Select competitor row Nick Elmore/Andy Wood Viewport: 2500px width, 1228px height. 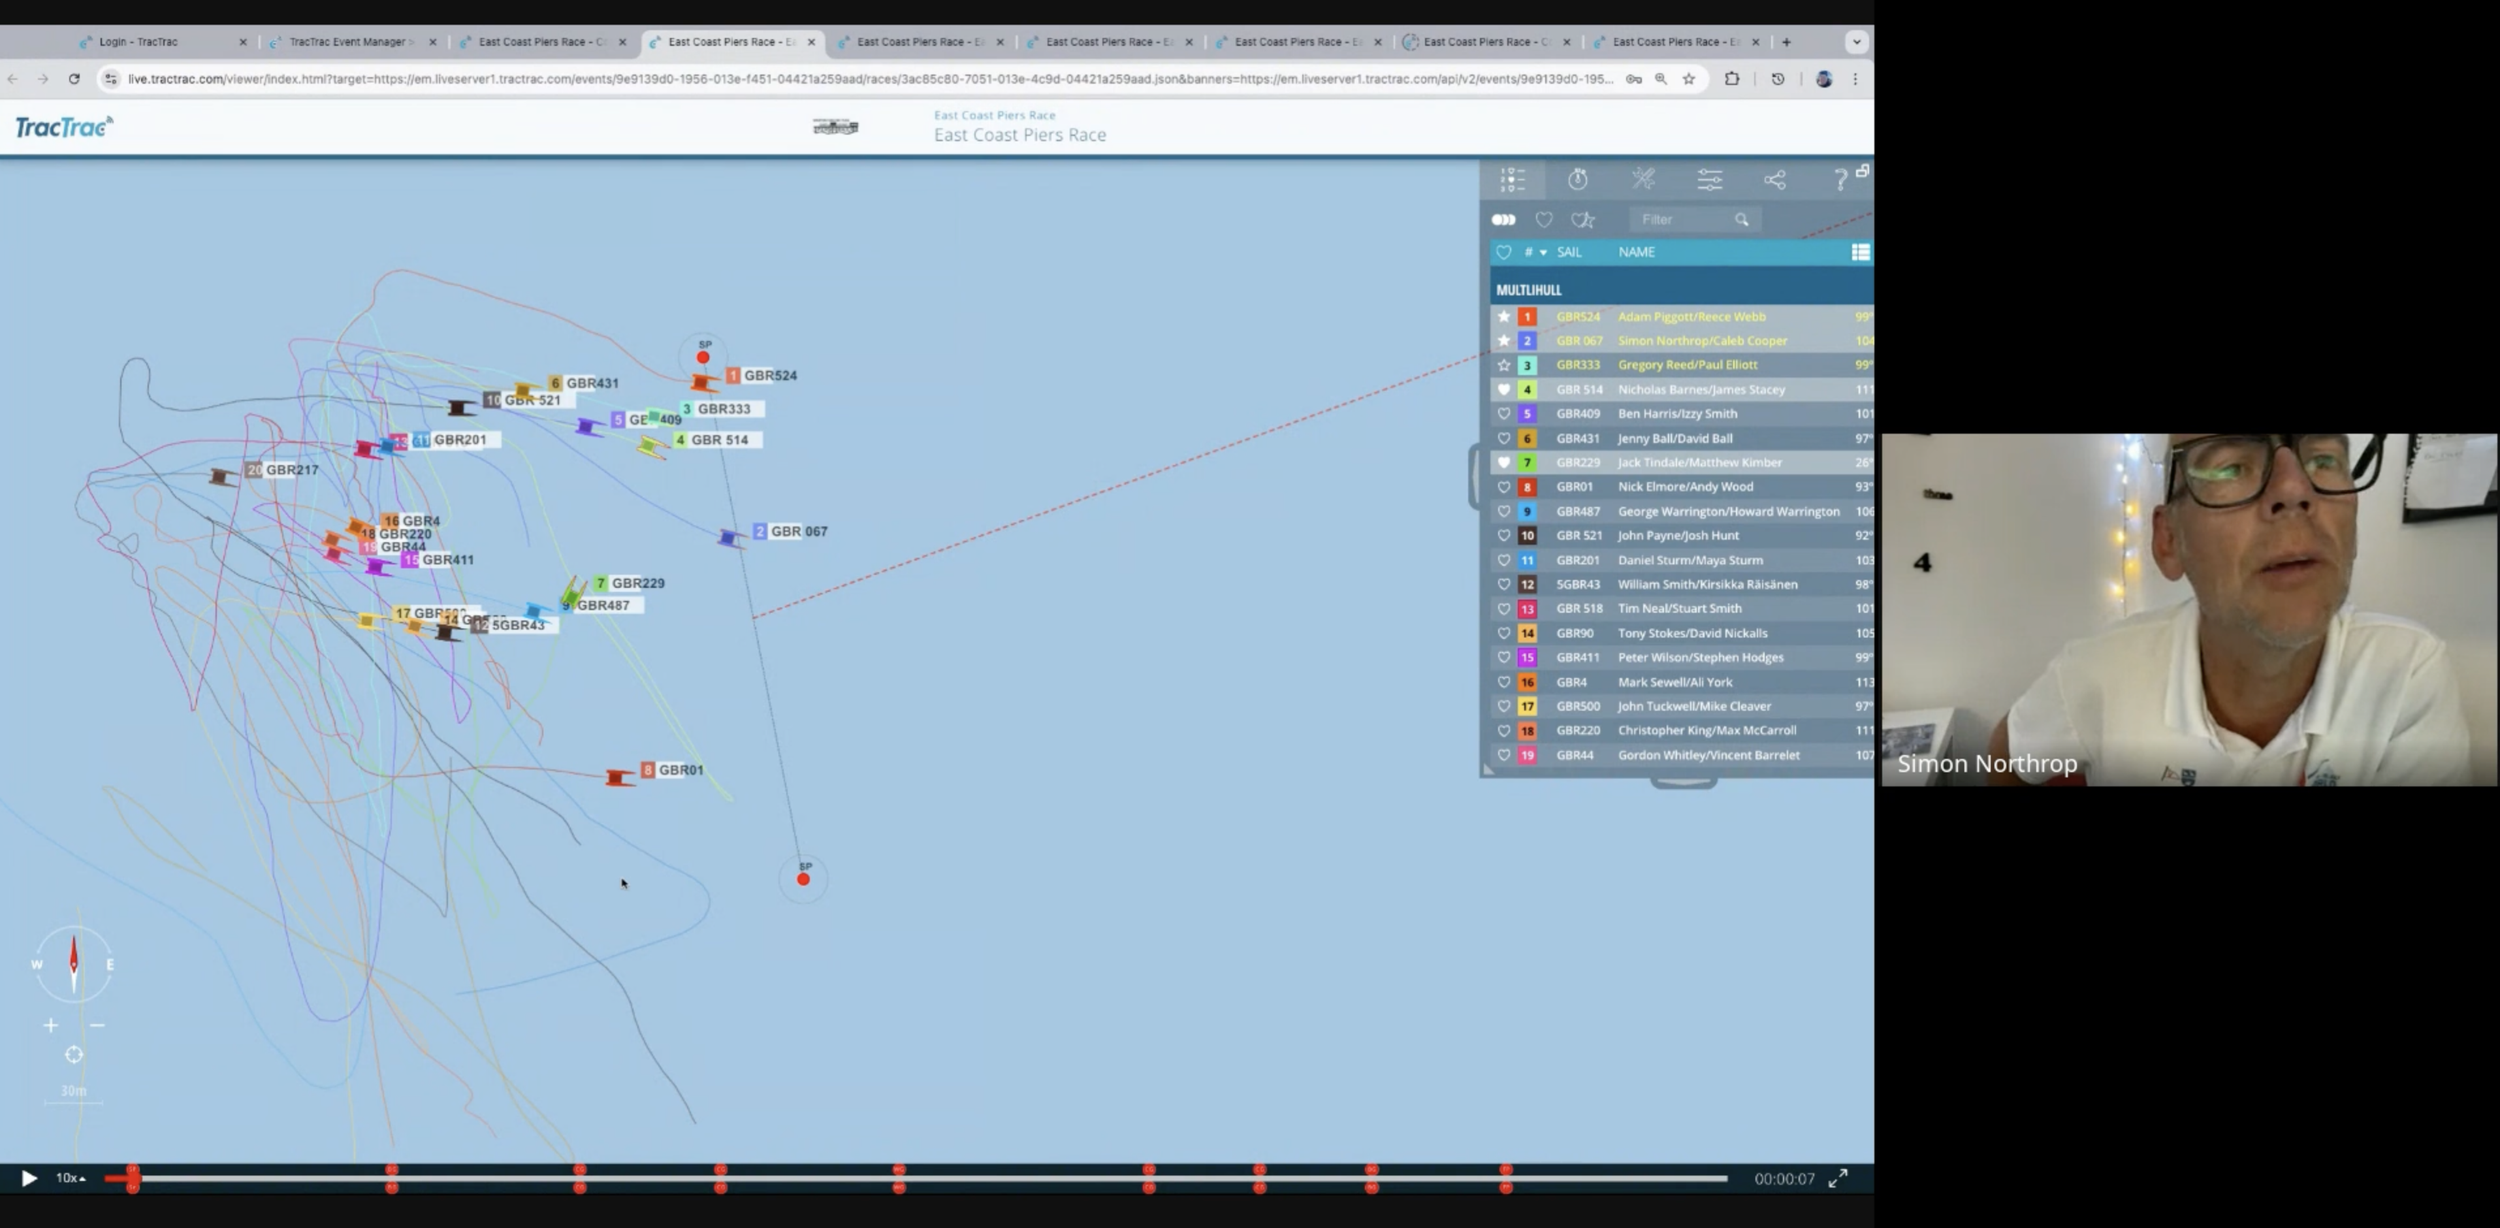tap(1685, 487)
